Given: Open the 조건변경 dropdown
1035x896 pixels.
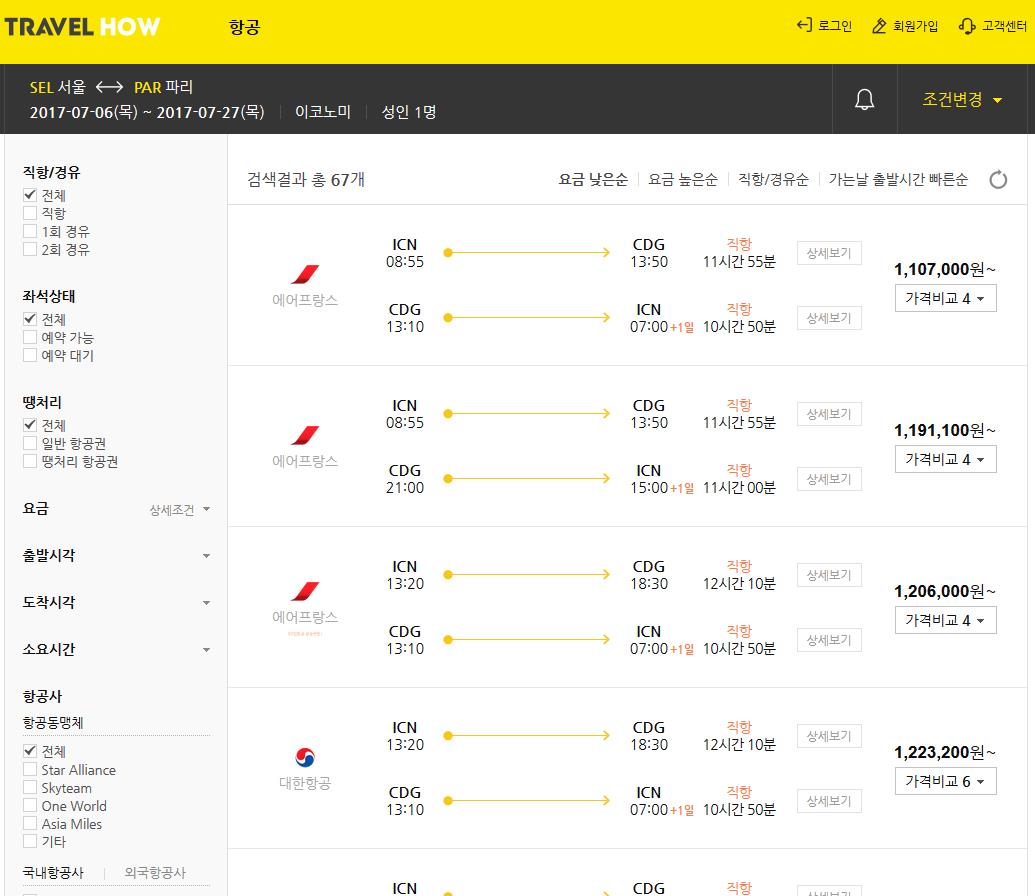Looking at the screenshot, I should click(962, 100).
